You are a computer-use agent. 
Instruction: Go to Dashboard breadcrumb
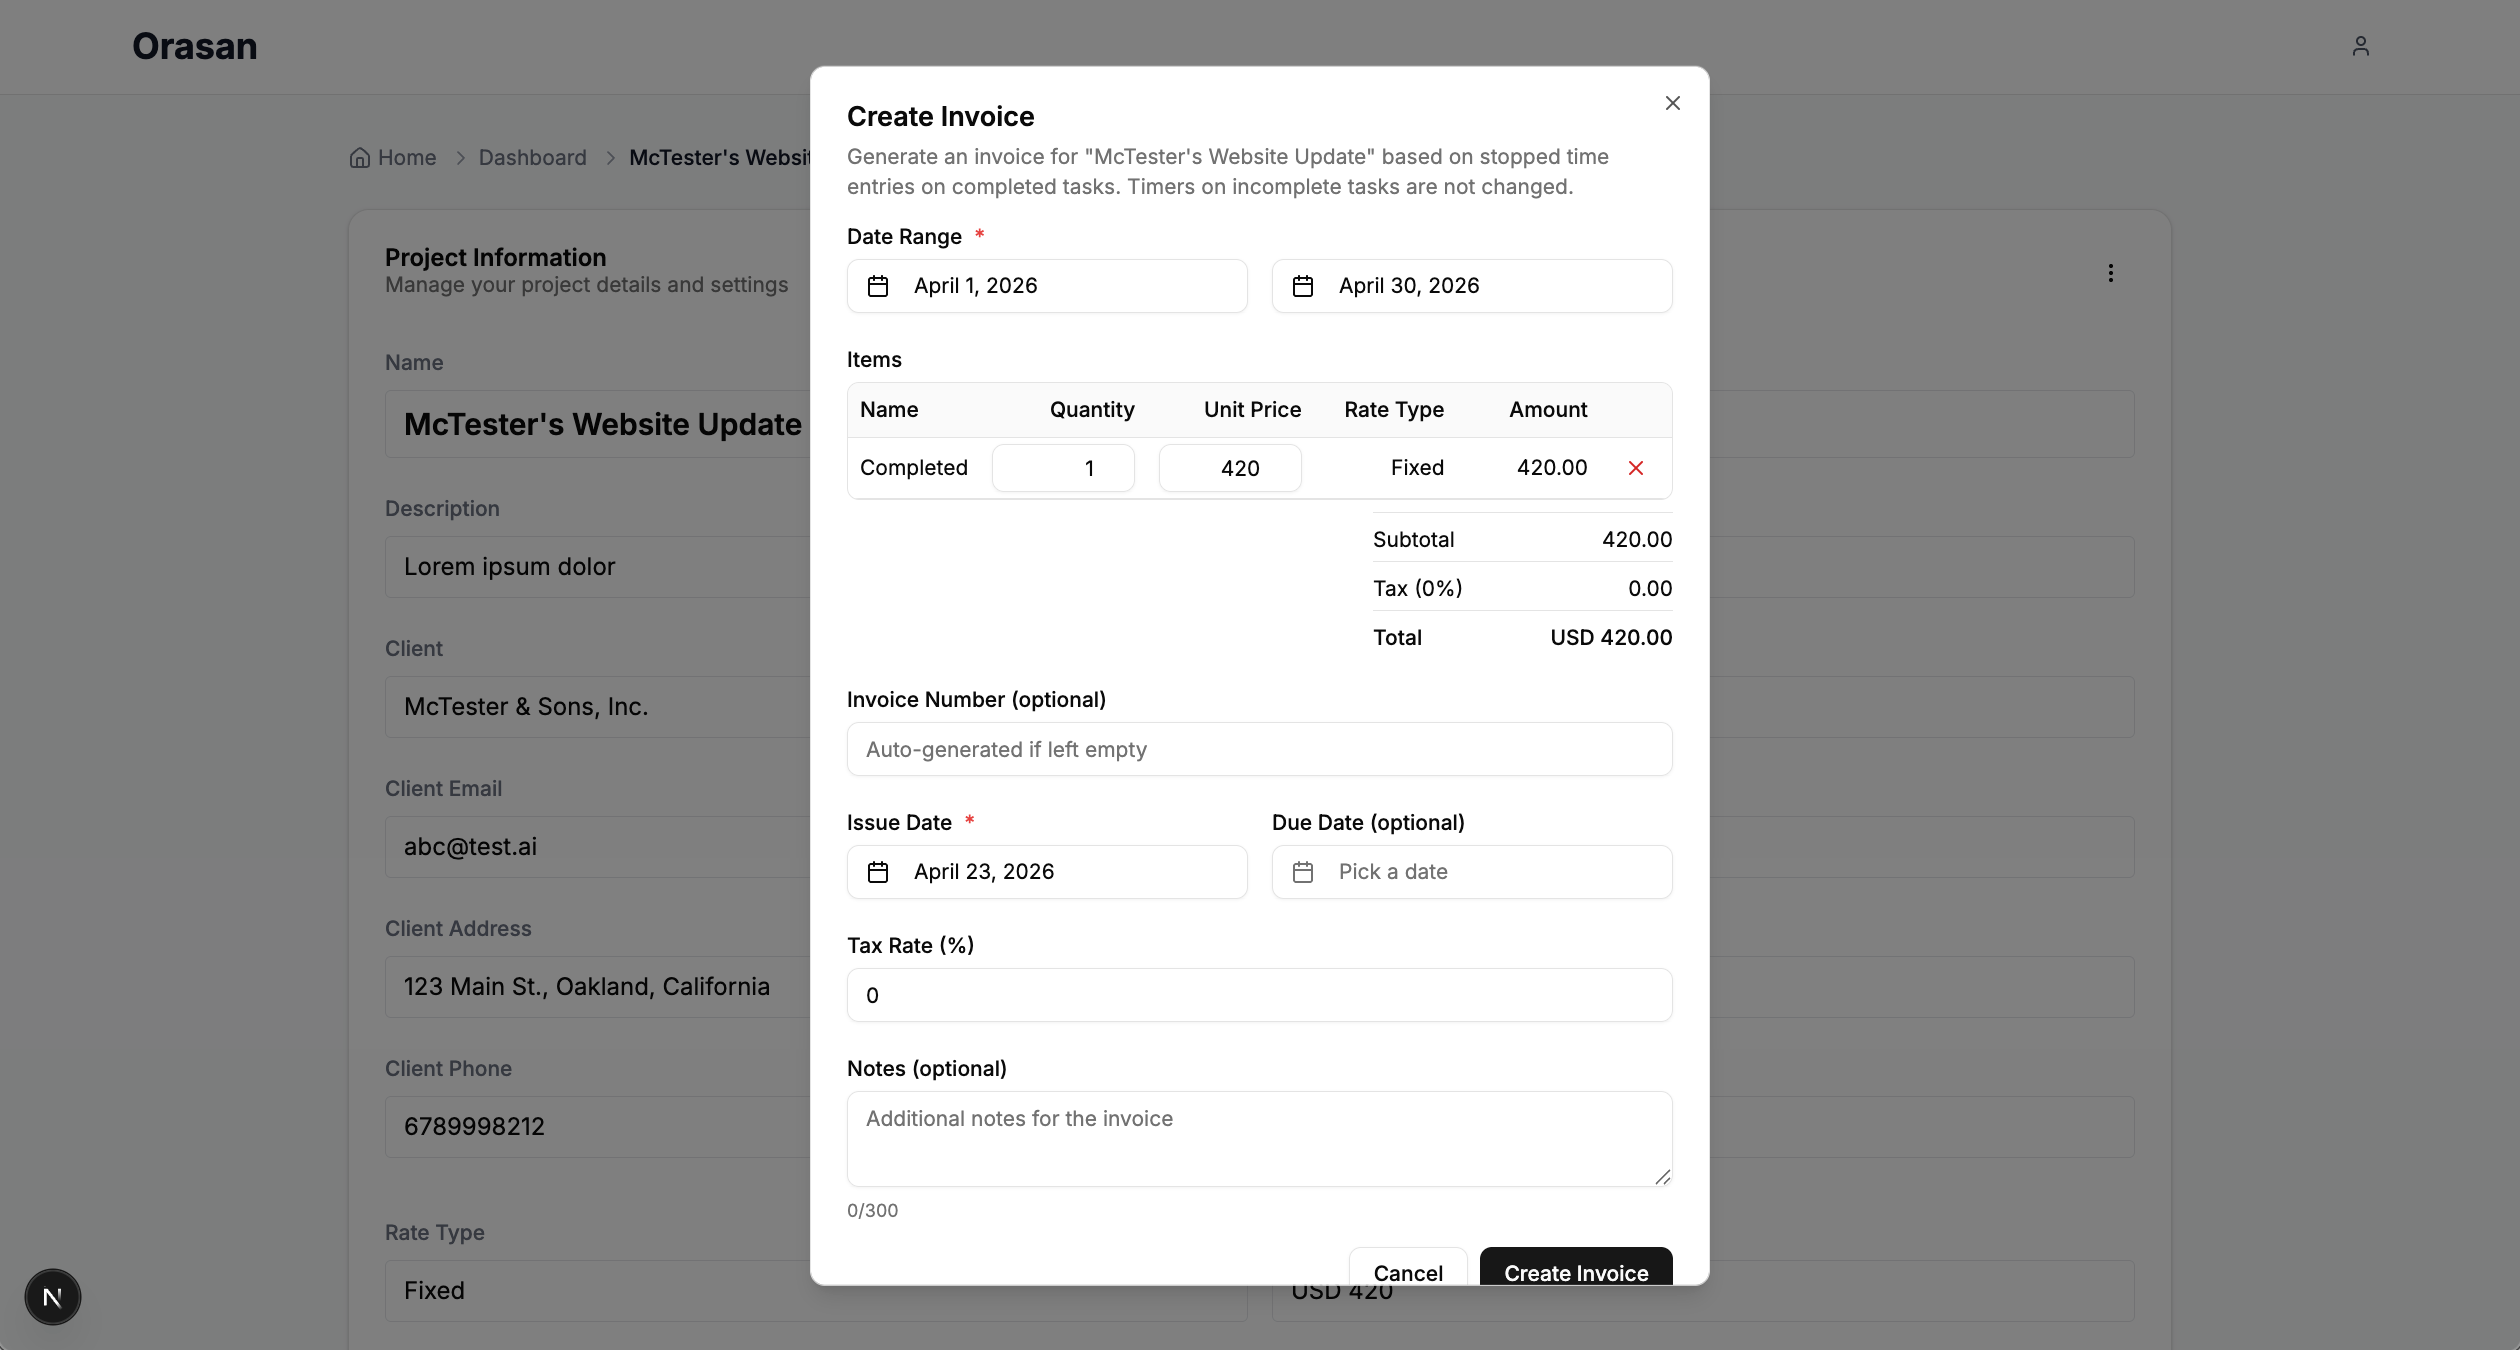pyautogui.click(x=532, y=158)
